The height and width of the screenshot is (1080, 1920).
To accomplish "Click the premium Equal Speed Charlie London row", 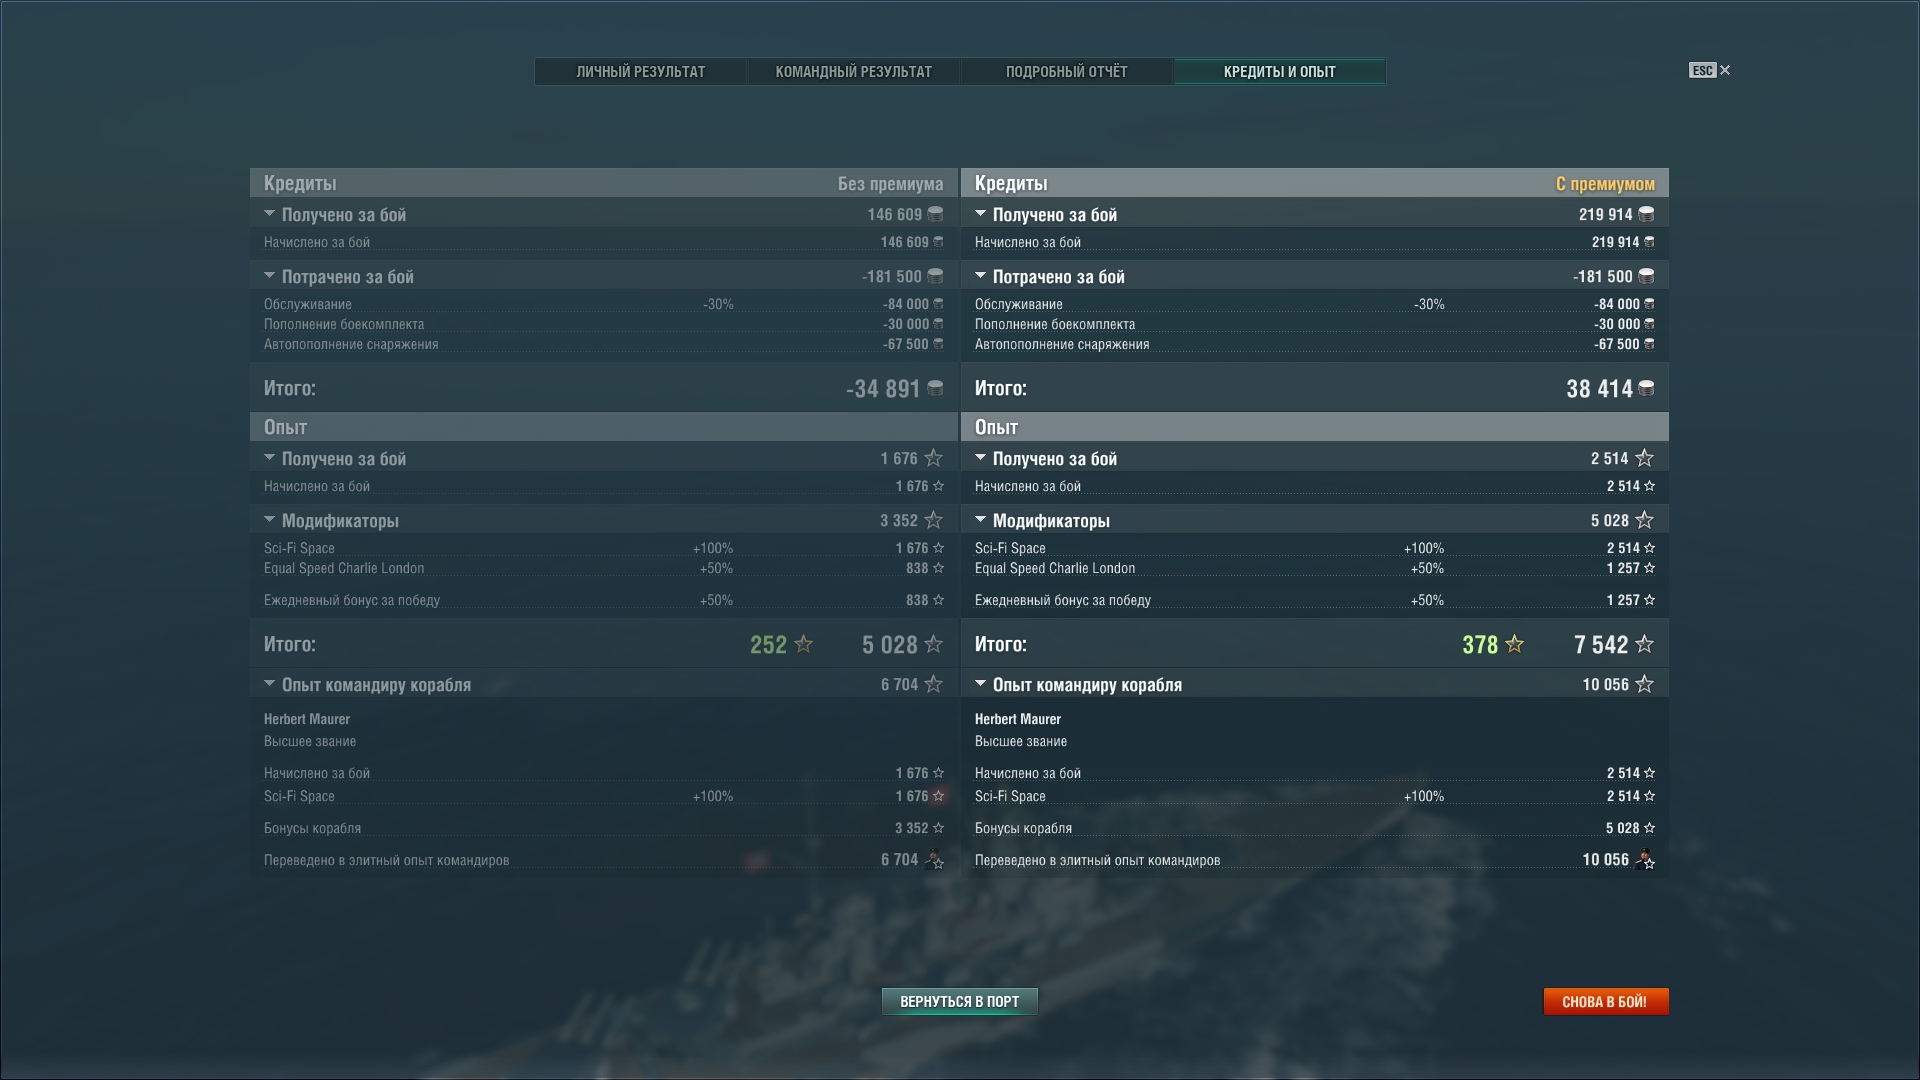I will point(1315,568).
